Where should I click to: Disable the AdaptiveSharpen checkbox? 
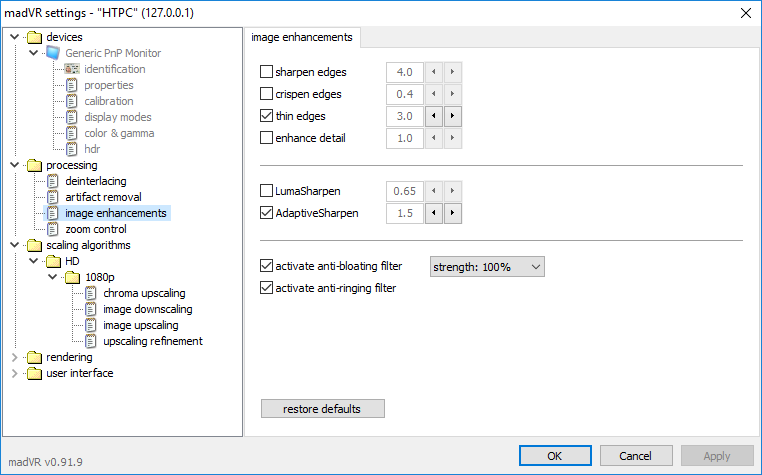pyautogui.click(x=266, y=213)
